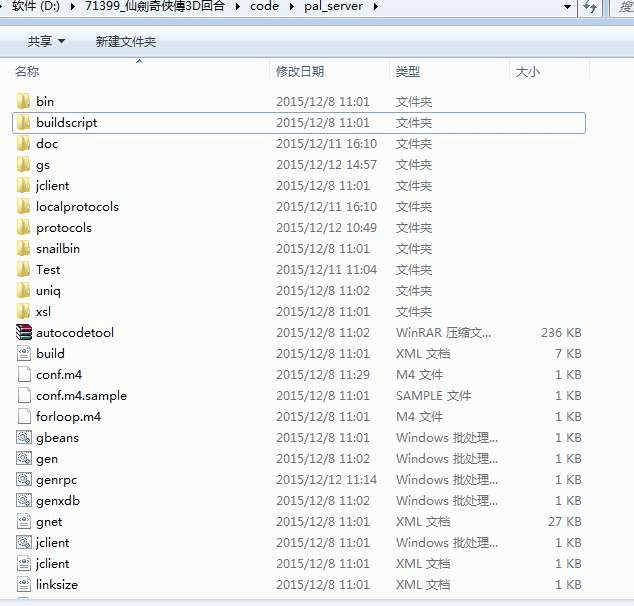The image size is (634, 606).
Task: Click the 236 KB size value
Action: point(561,332)
